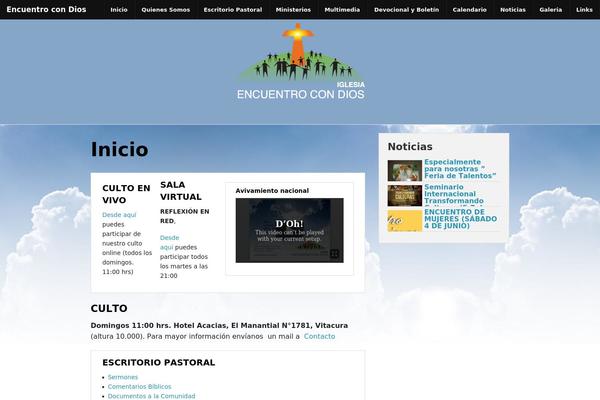Viewport: 600px width, 400px height.
Task: Open 'Especialmente para nosotras Feria de Talentos' article
Action: (460, 169)
